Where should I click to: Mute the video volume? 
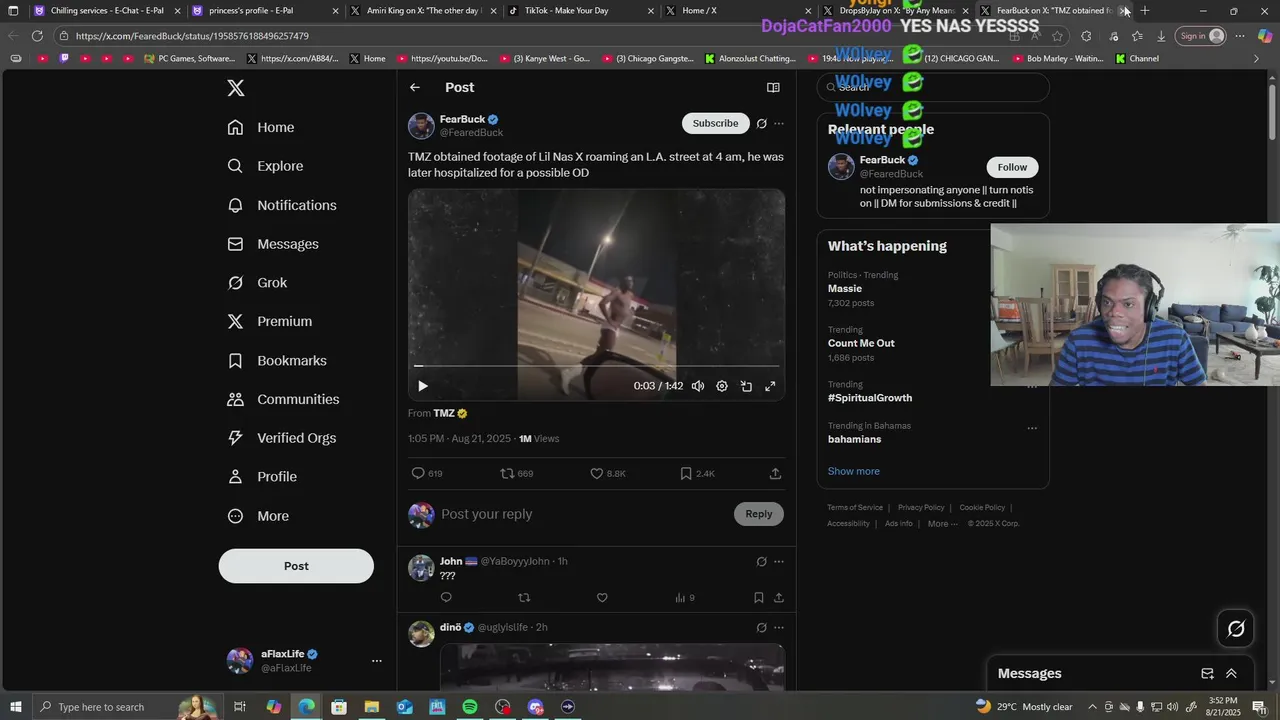tap(698, 386)
